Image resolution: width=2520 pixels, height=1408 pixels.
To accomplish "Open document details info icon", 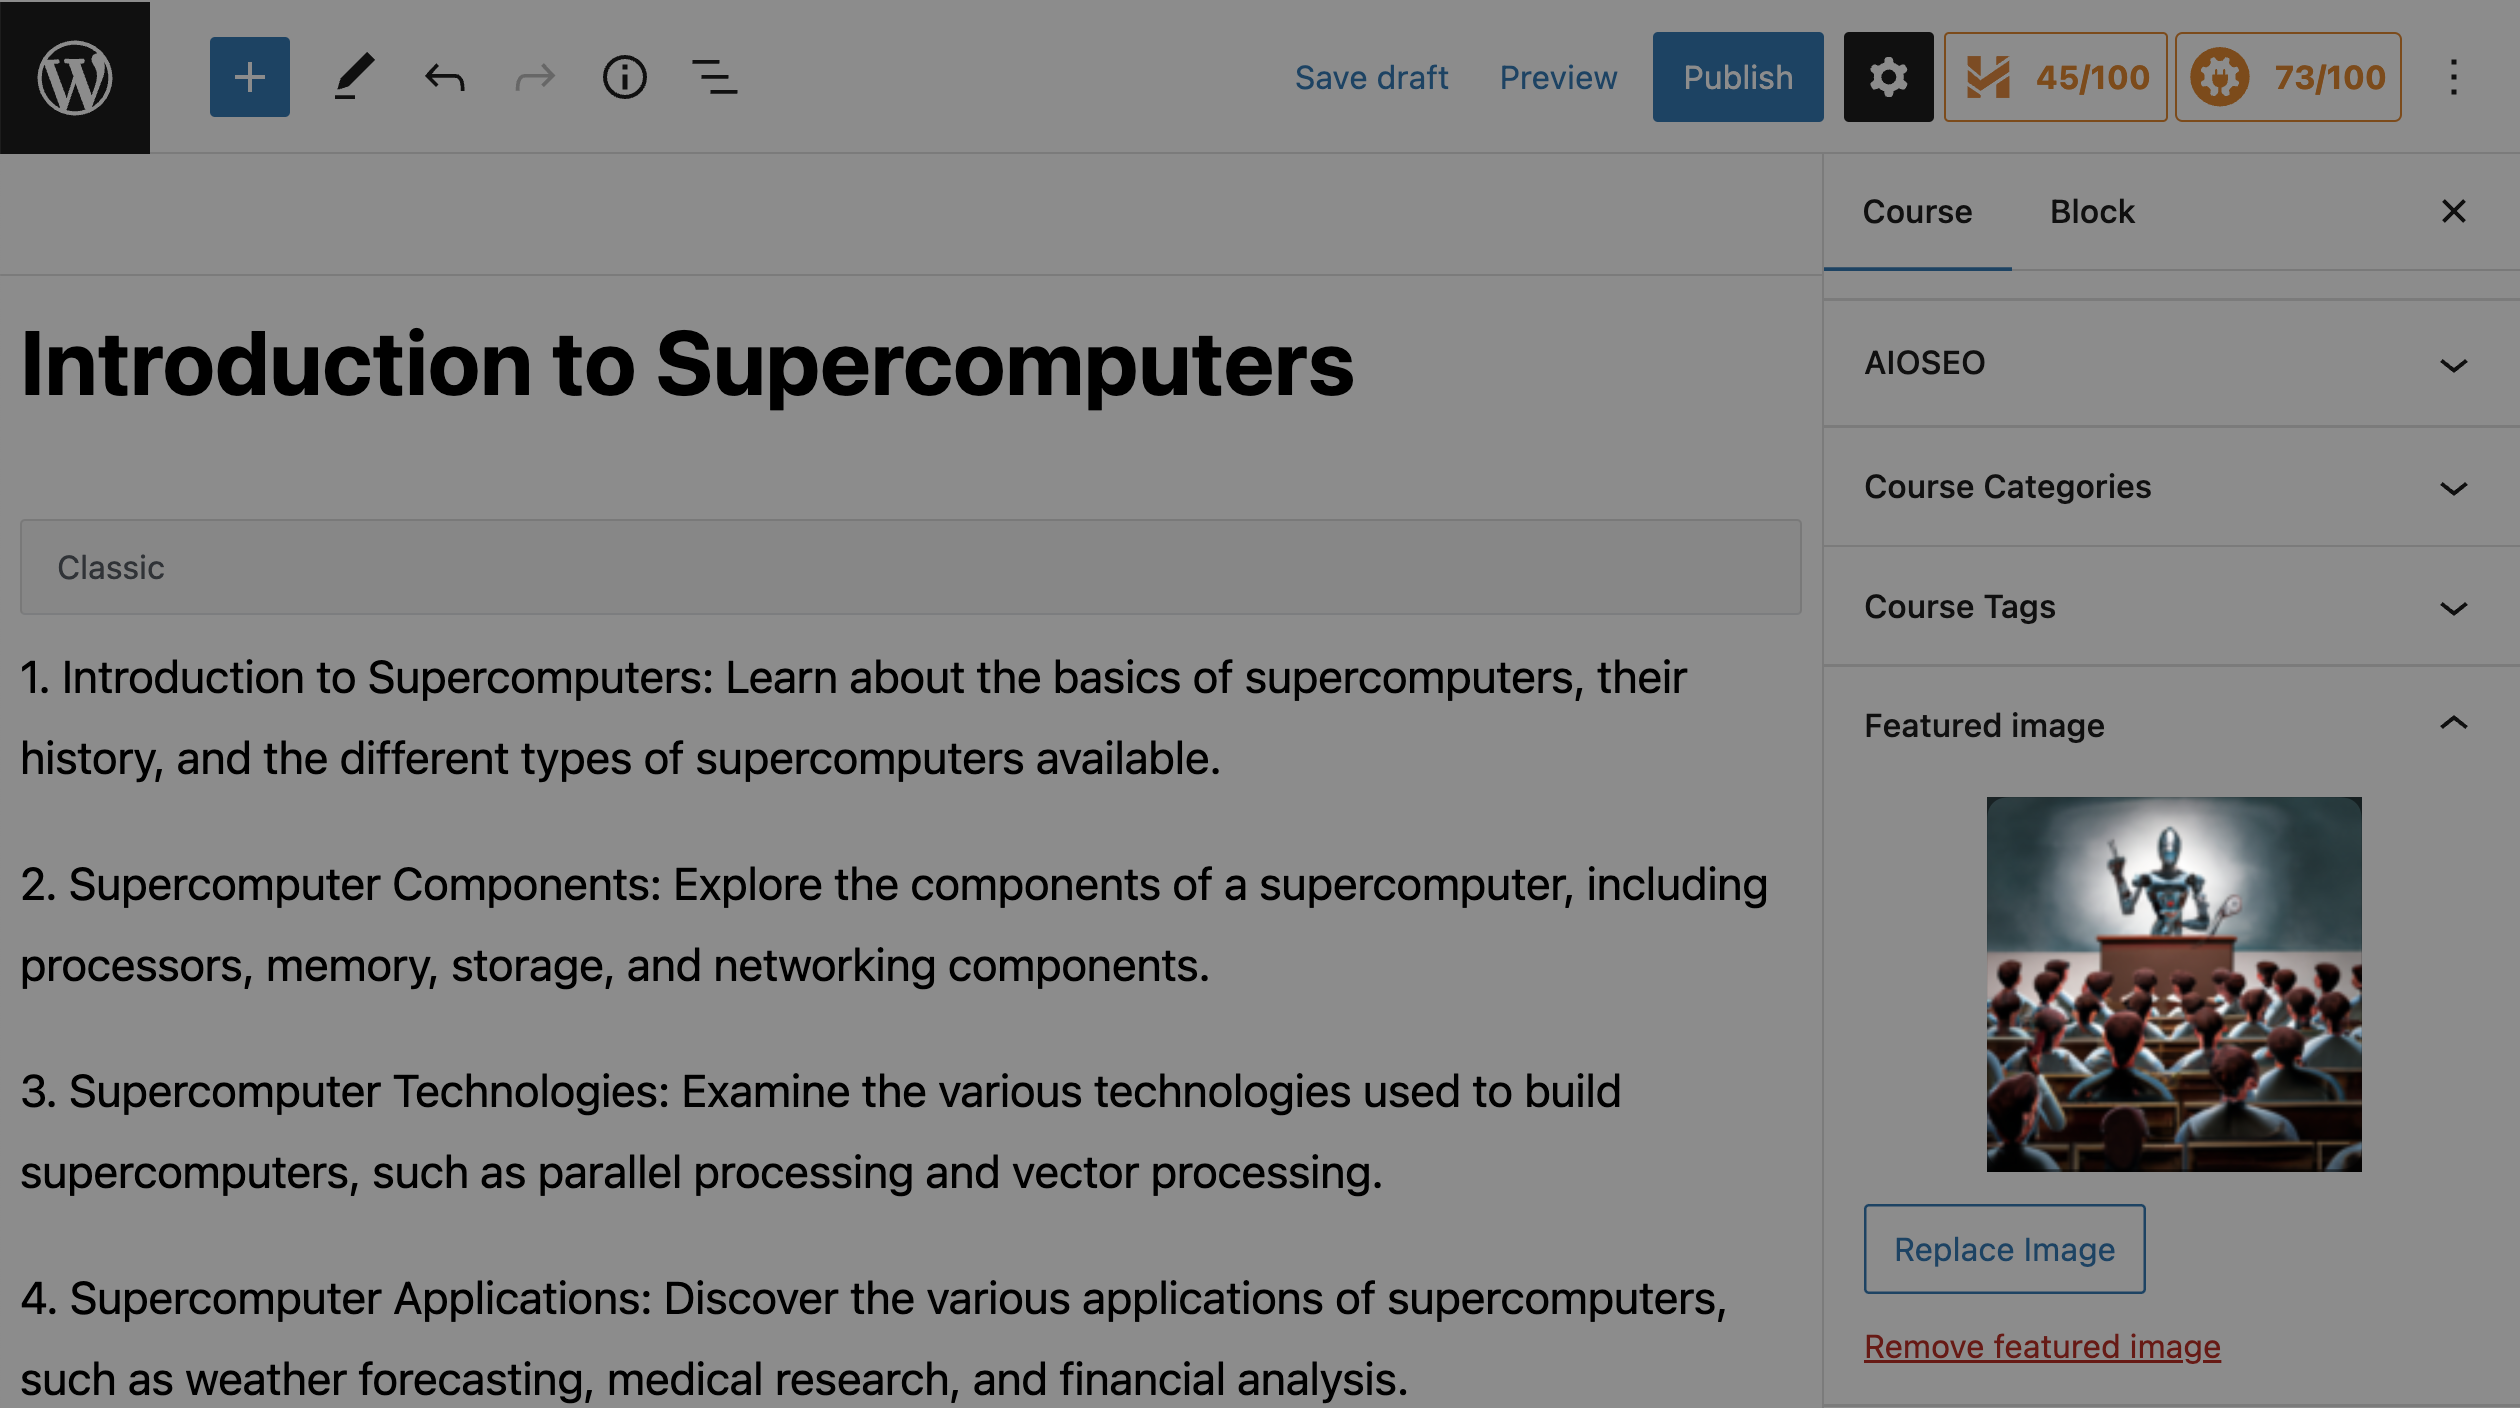I will coord(625,77).
